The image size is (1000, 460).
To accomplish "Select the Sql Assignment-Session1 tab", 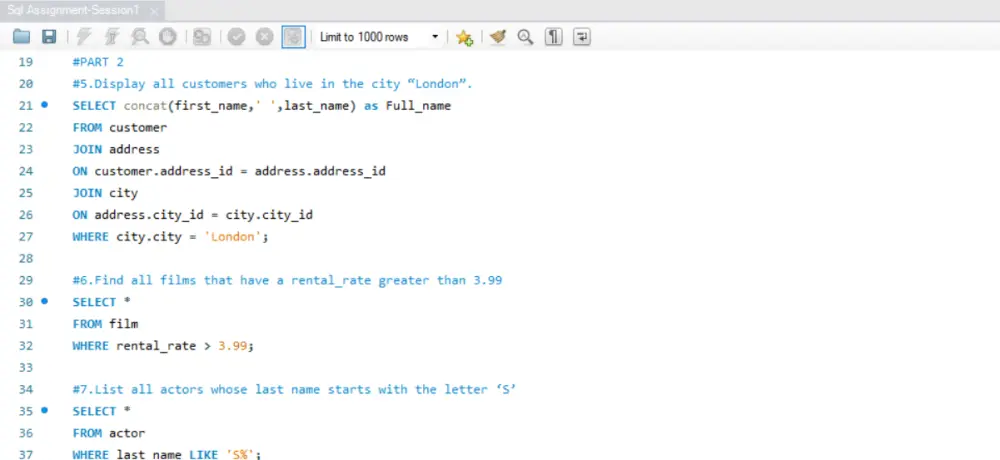I will click(x=73, y=11).
